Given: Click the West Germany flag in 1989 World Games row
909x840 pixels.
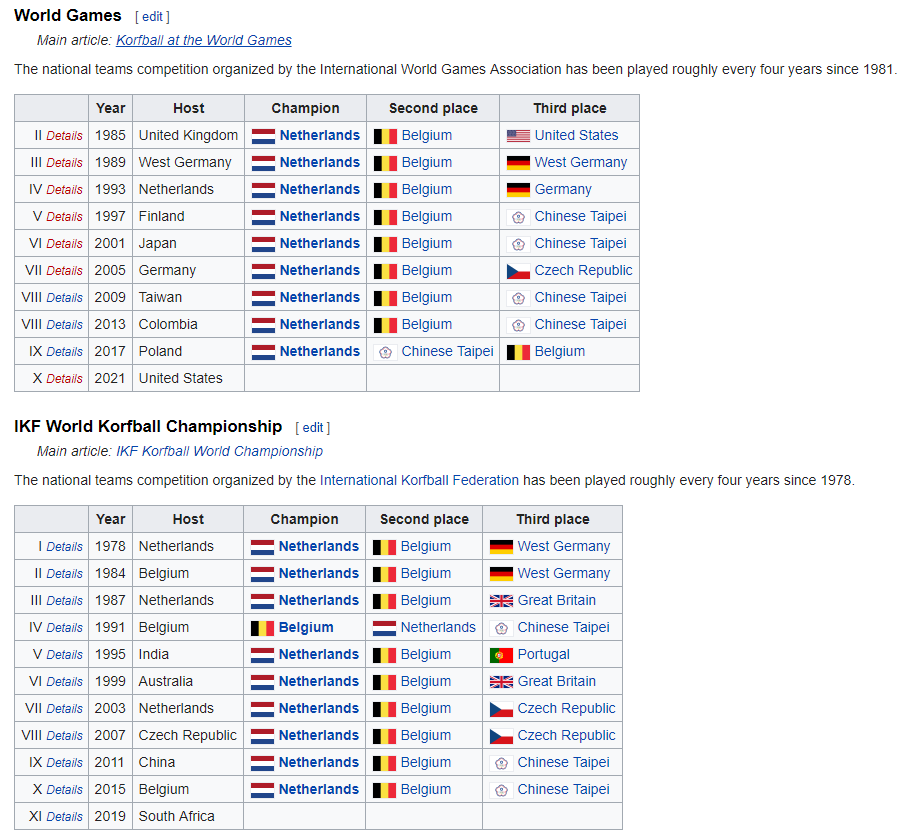Looking at the screenshot, I should pyautogui.click(x=518, y=163).
